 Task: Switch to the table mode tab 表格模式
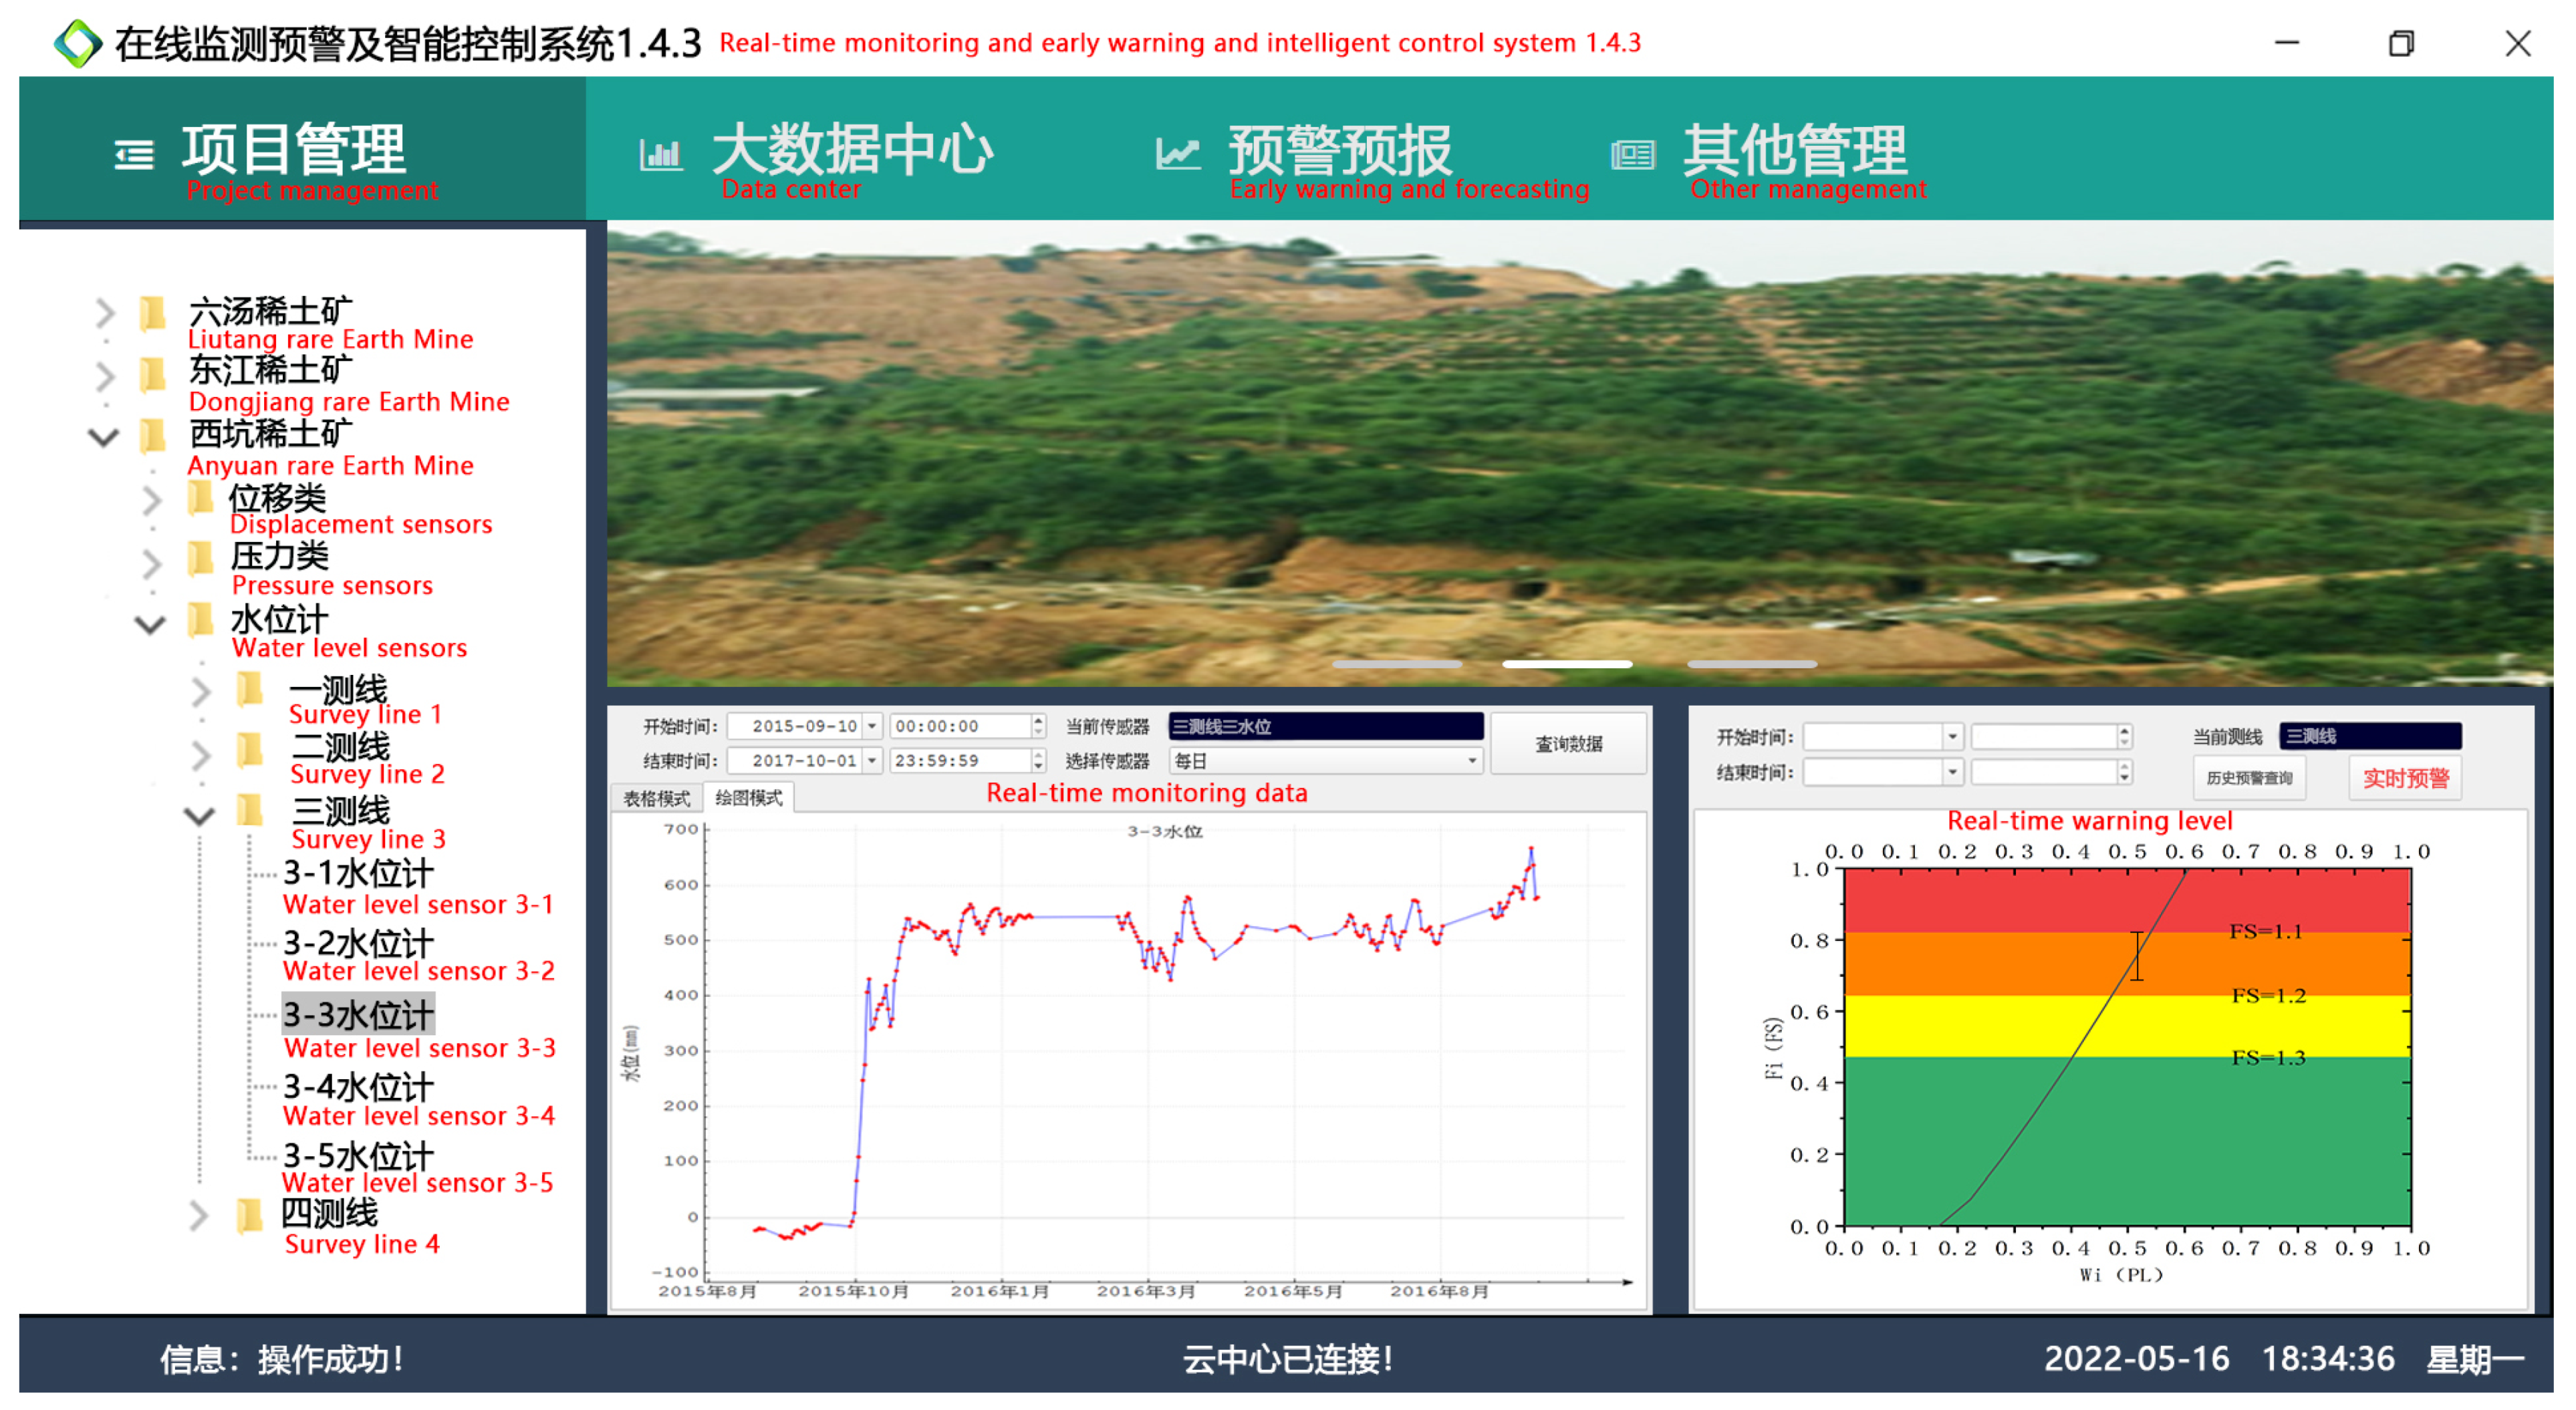pyautogui.click(x=656, y=798)
